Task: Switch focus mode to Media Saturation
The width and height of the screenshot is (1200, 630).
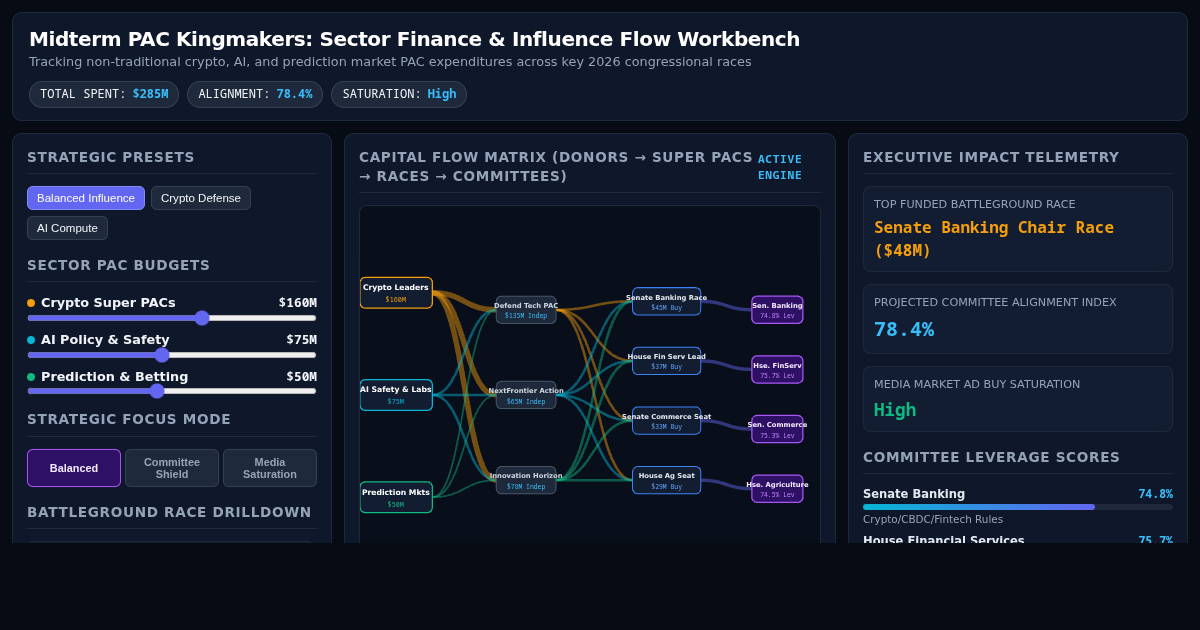Action: (270, 468)
